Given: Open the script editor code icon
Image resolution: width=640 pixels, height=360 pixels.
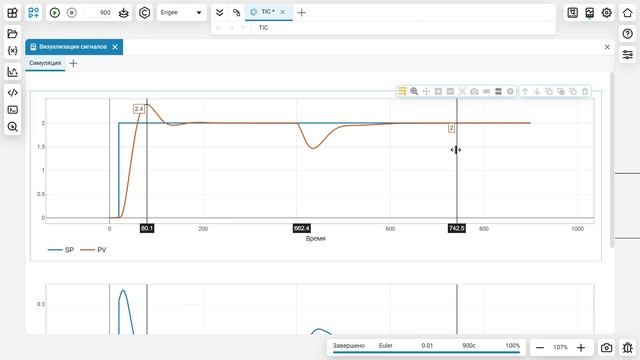Looking at the screenshot, I should point(13,93).
